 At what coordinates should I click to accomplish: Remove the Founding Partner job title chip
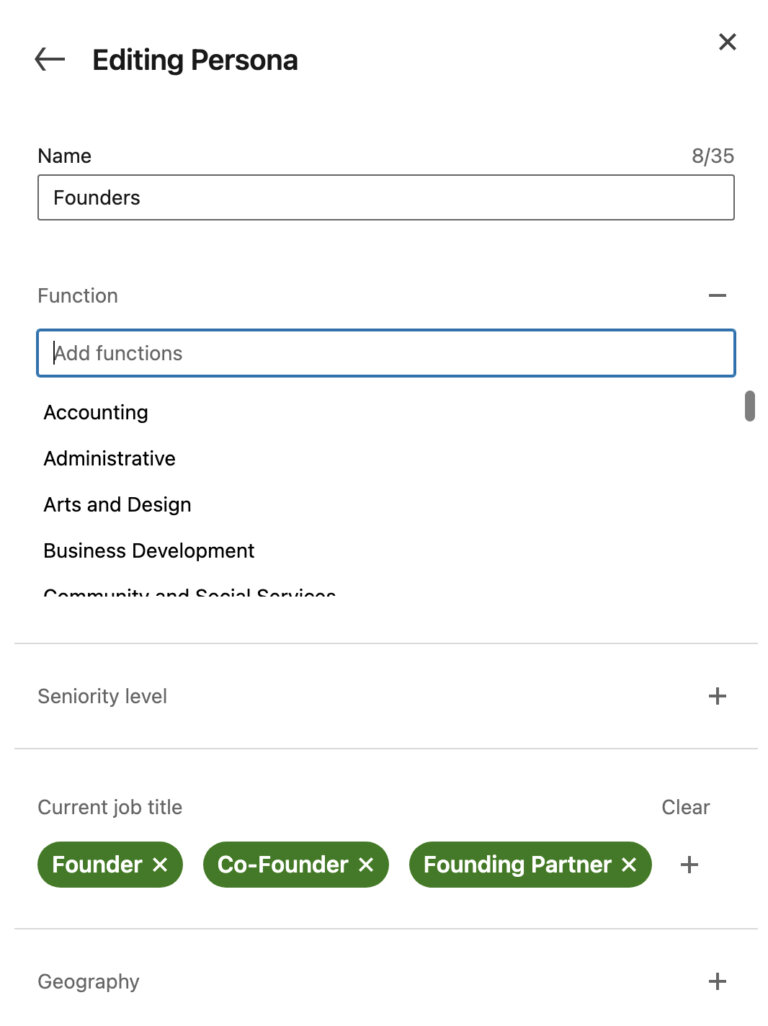(628, 865)
